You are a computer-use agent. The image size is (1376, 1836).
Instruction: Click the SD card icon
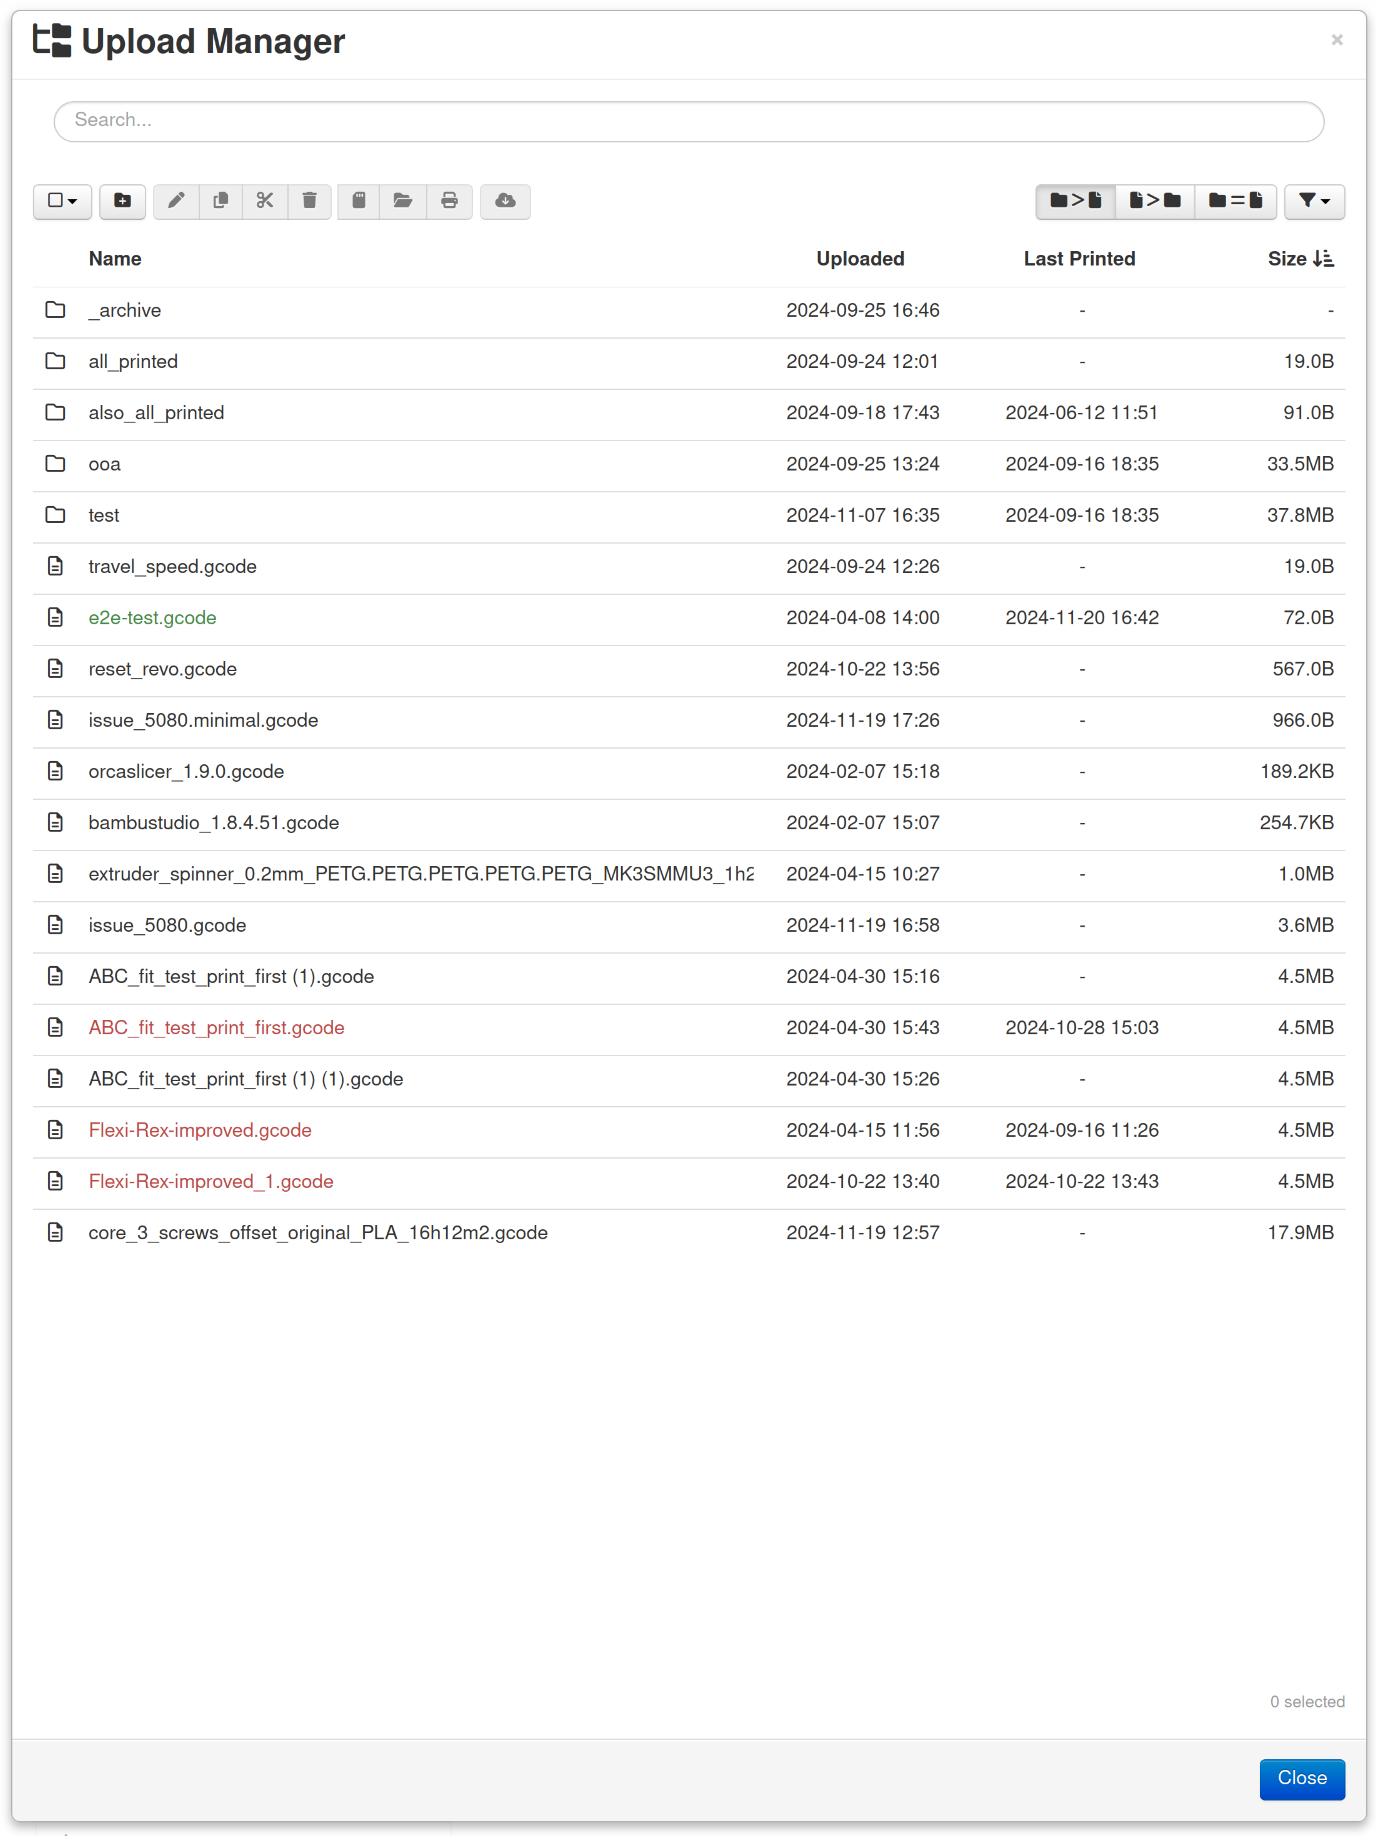point(358,202)
